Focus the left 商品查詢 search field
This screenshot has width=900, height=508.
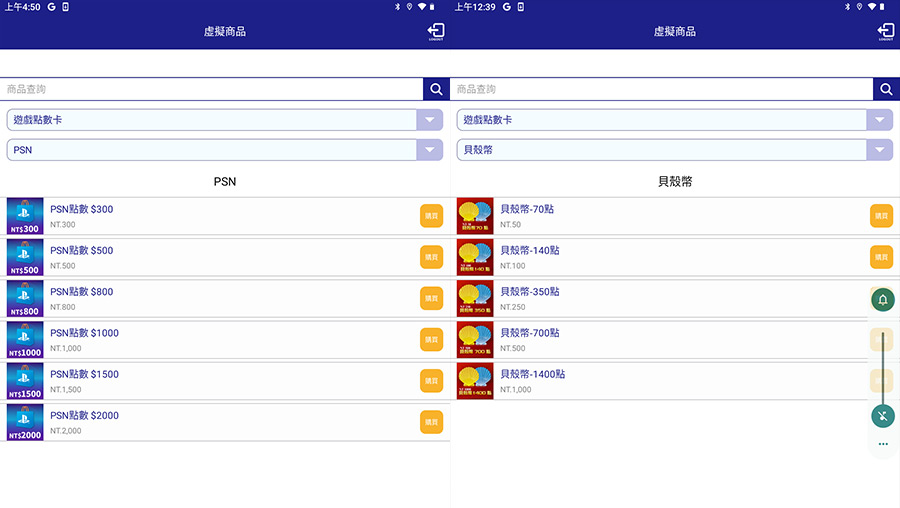coord(212,89)
